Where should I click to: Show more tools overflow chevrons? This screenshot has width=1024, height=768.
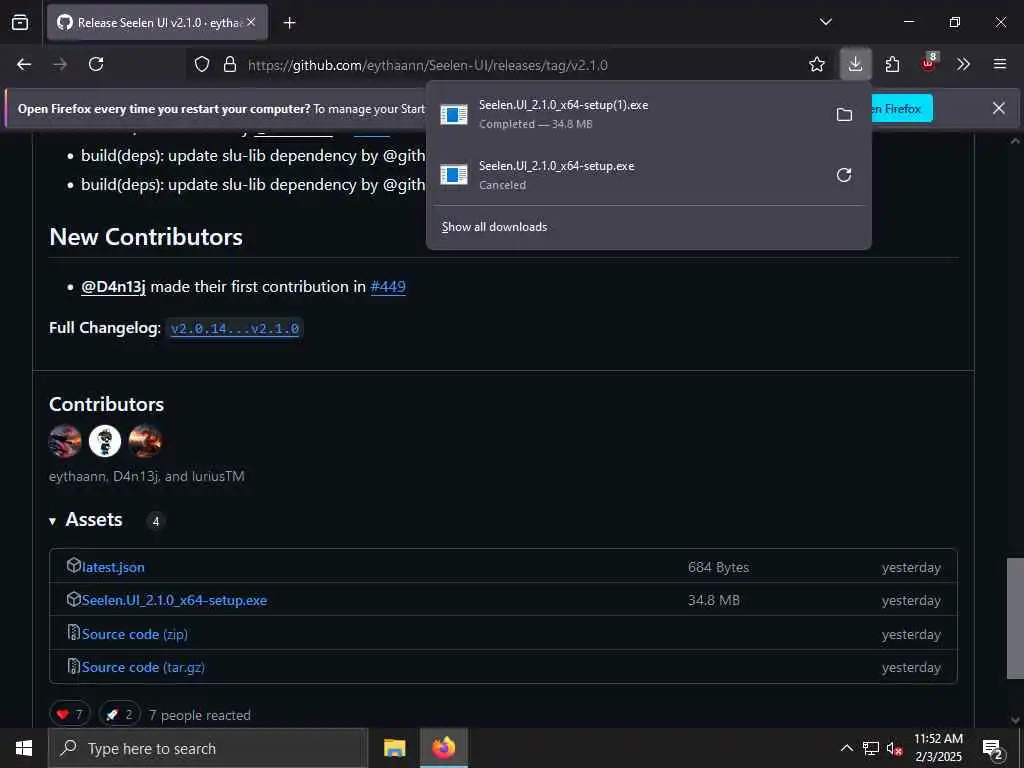[x=963, y=64]
